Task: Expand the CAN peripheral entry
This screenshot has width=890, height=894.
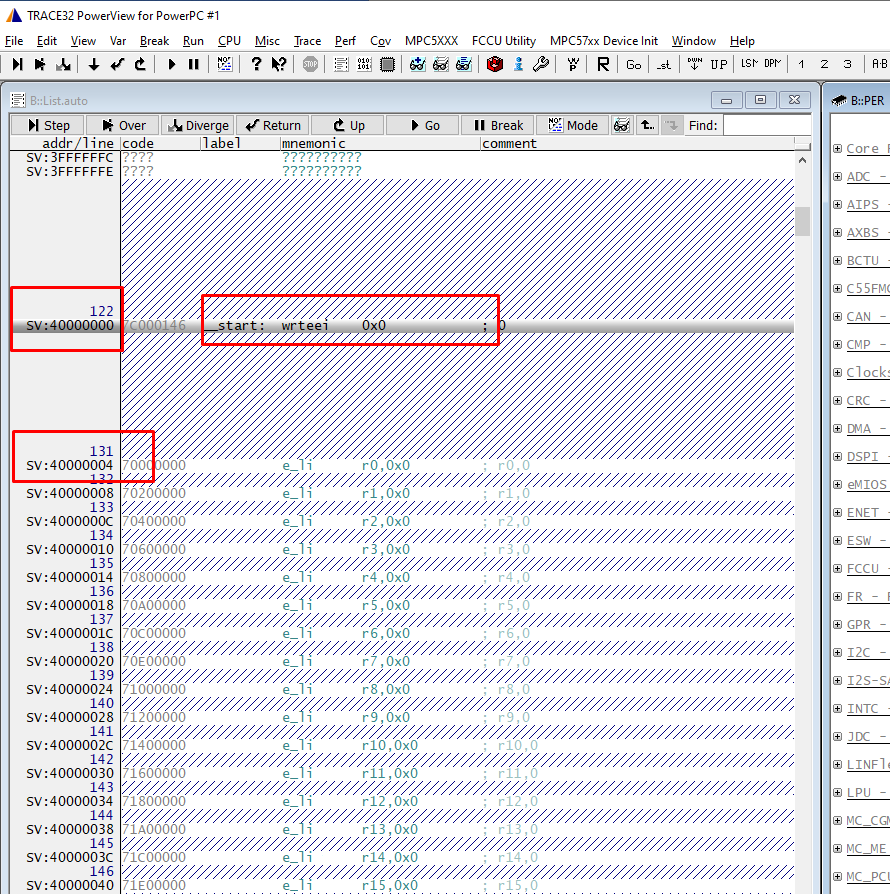Action: (836, 316)
